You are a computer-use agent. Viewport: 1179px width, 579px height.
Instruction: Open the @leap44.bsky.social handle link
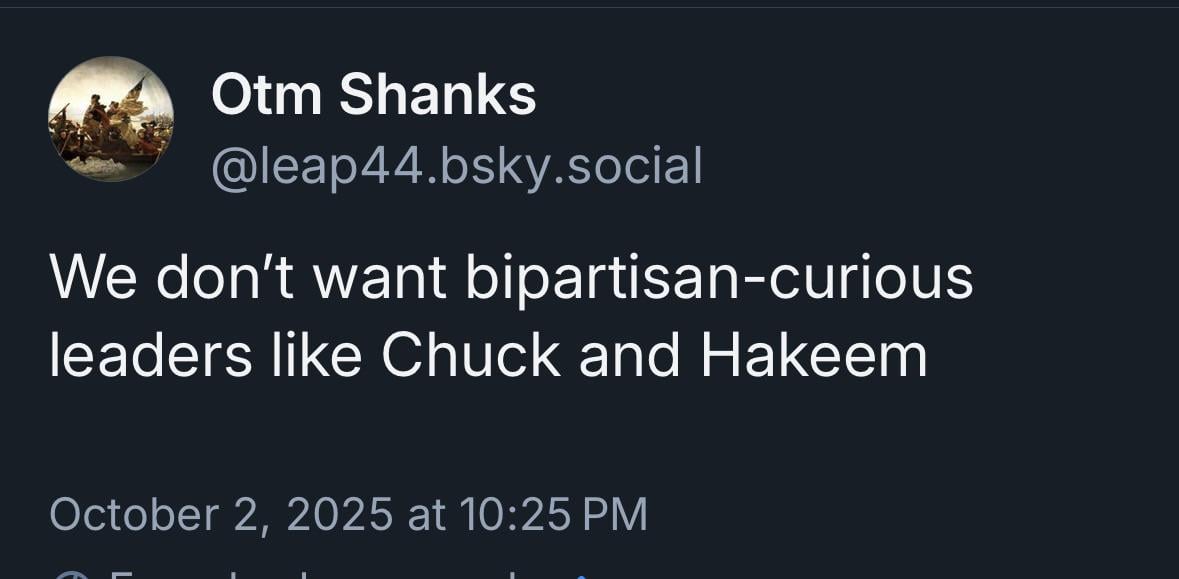click(456, 166)
